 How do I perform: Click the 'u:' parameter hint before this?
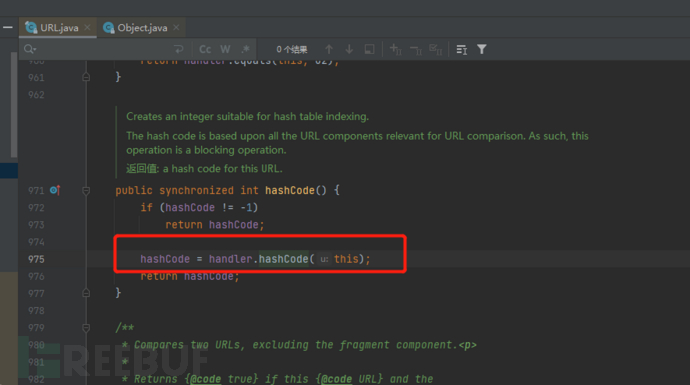324,259
